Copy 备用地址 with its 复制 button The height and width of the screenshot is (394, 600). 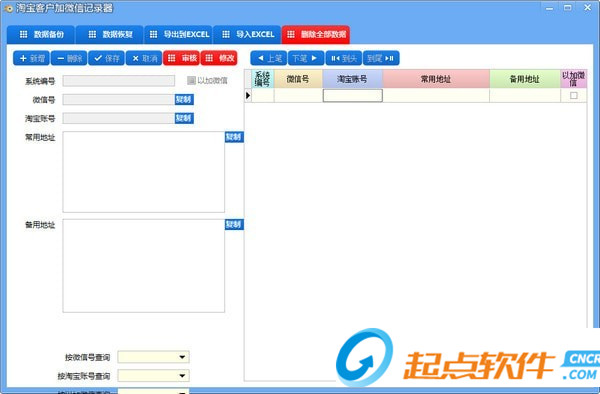[234, 225]
